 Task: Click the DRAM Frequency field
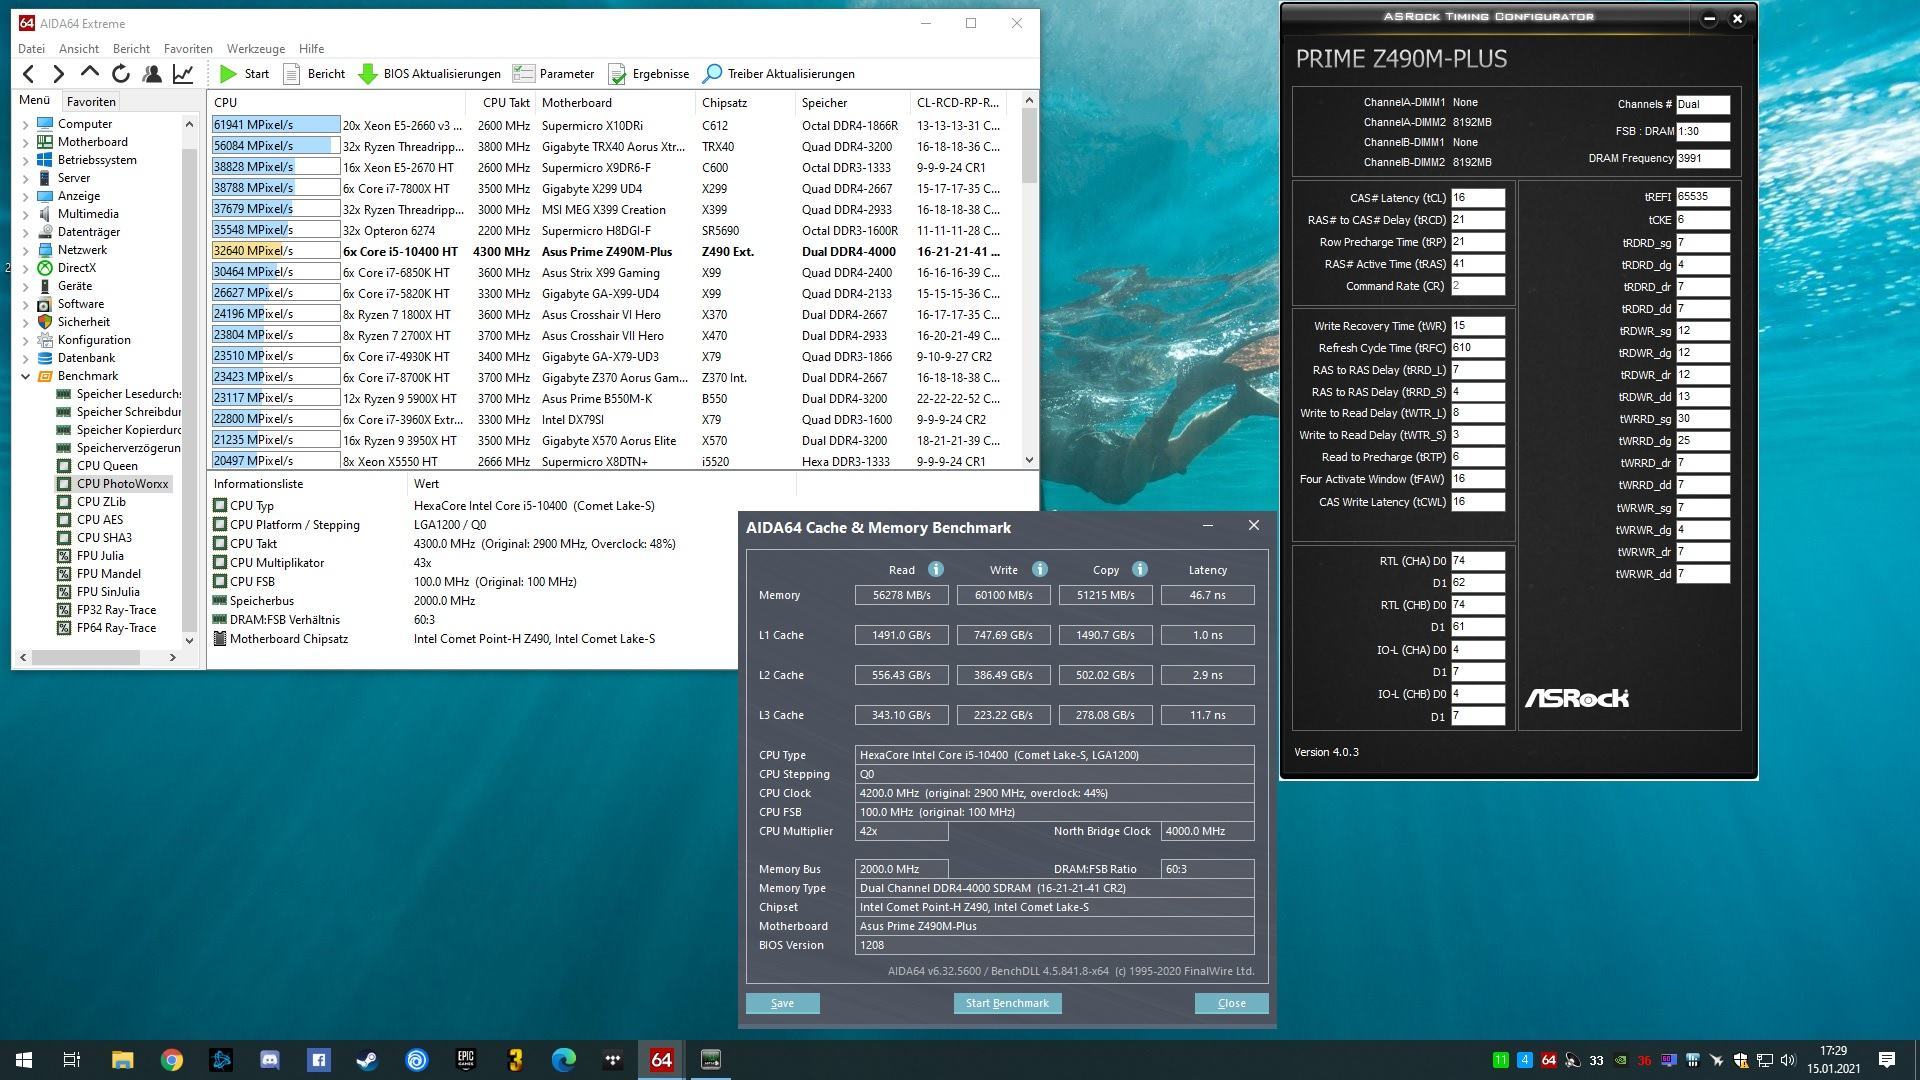point(1703,158)
